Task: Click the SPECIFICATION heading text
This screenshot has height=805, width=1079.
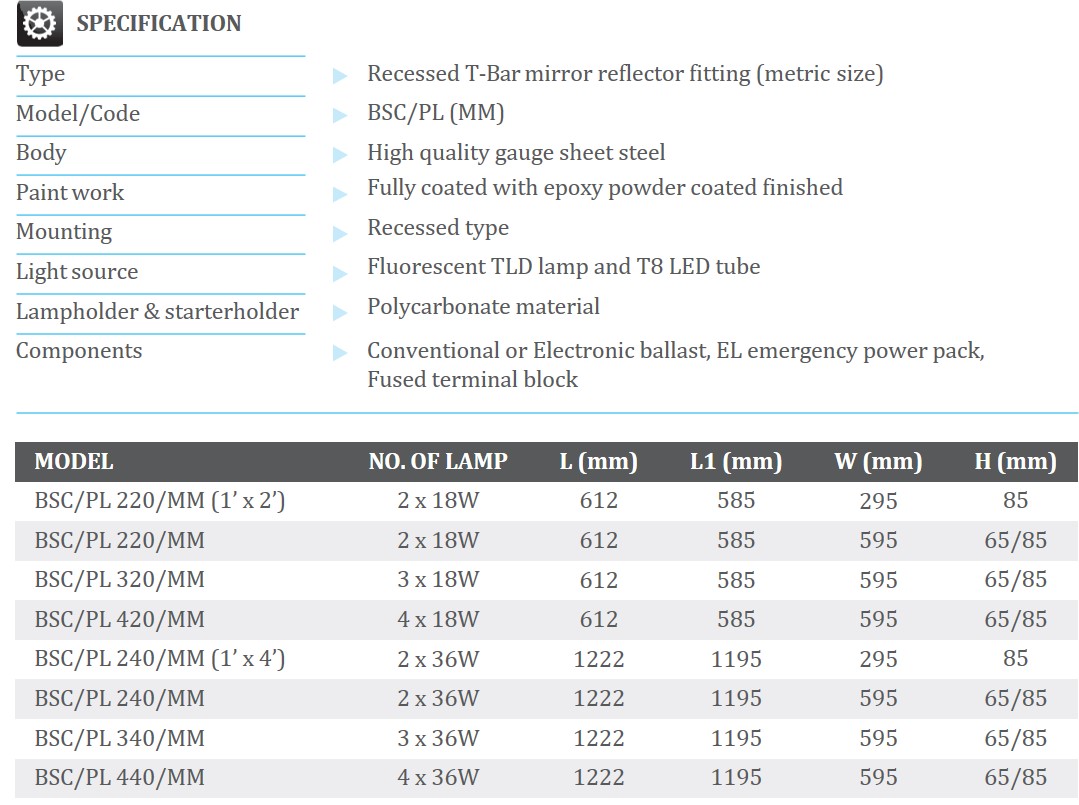Action: pyautogui.click(x=159, y=23)
